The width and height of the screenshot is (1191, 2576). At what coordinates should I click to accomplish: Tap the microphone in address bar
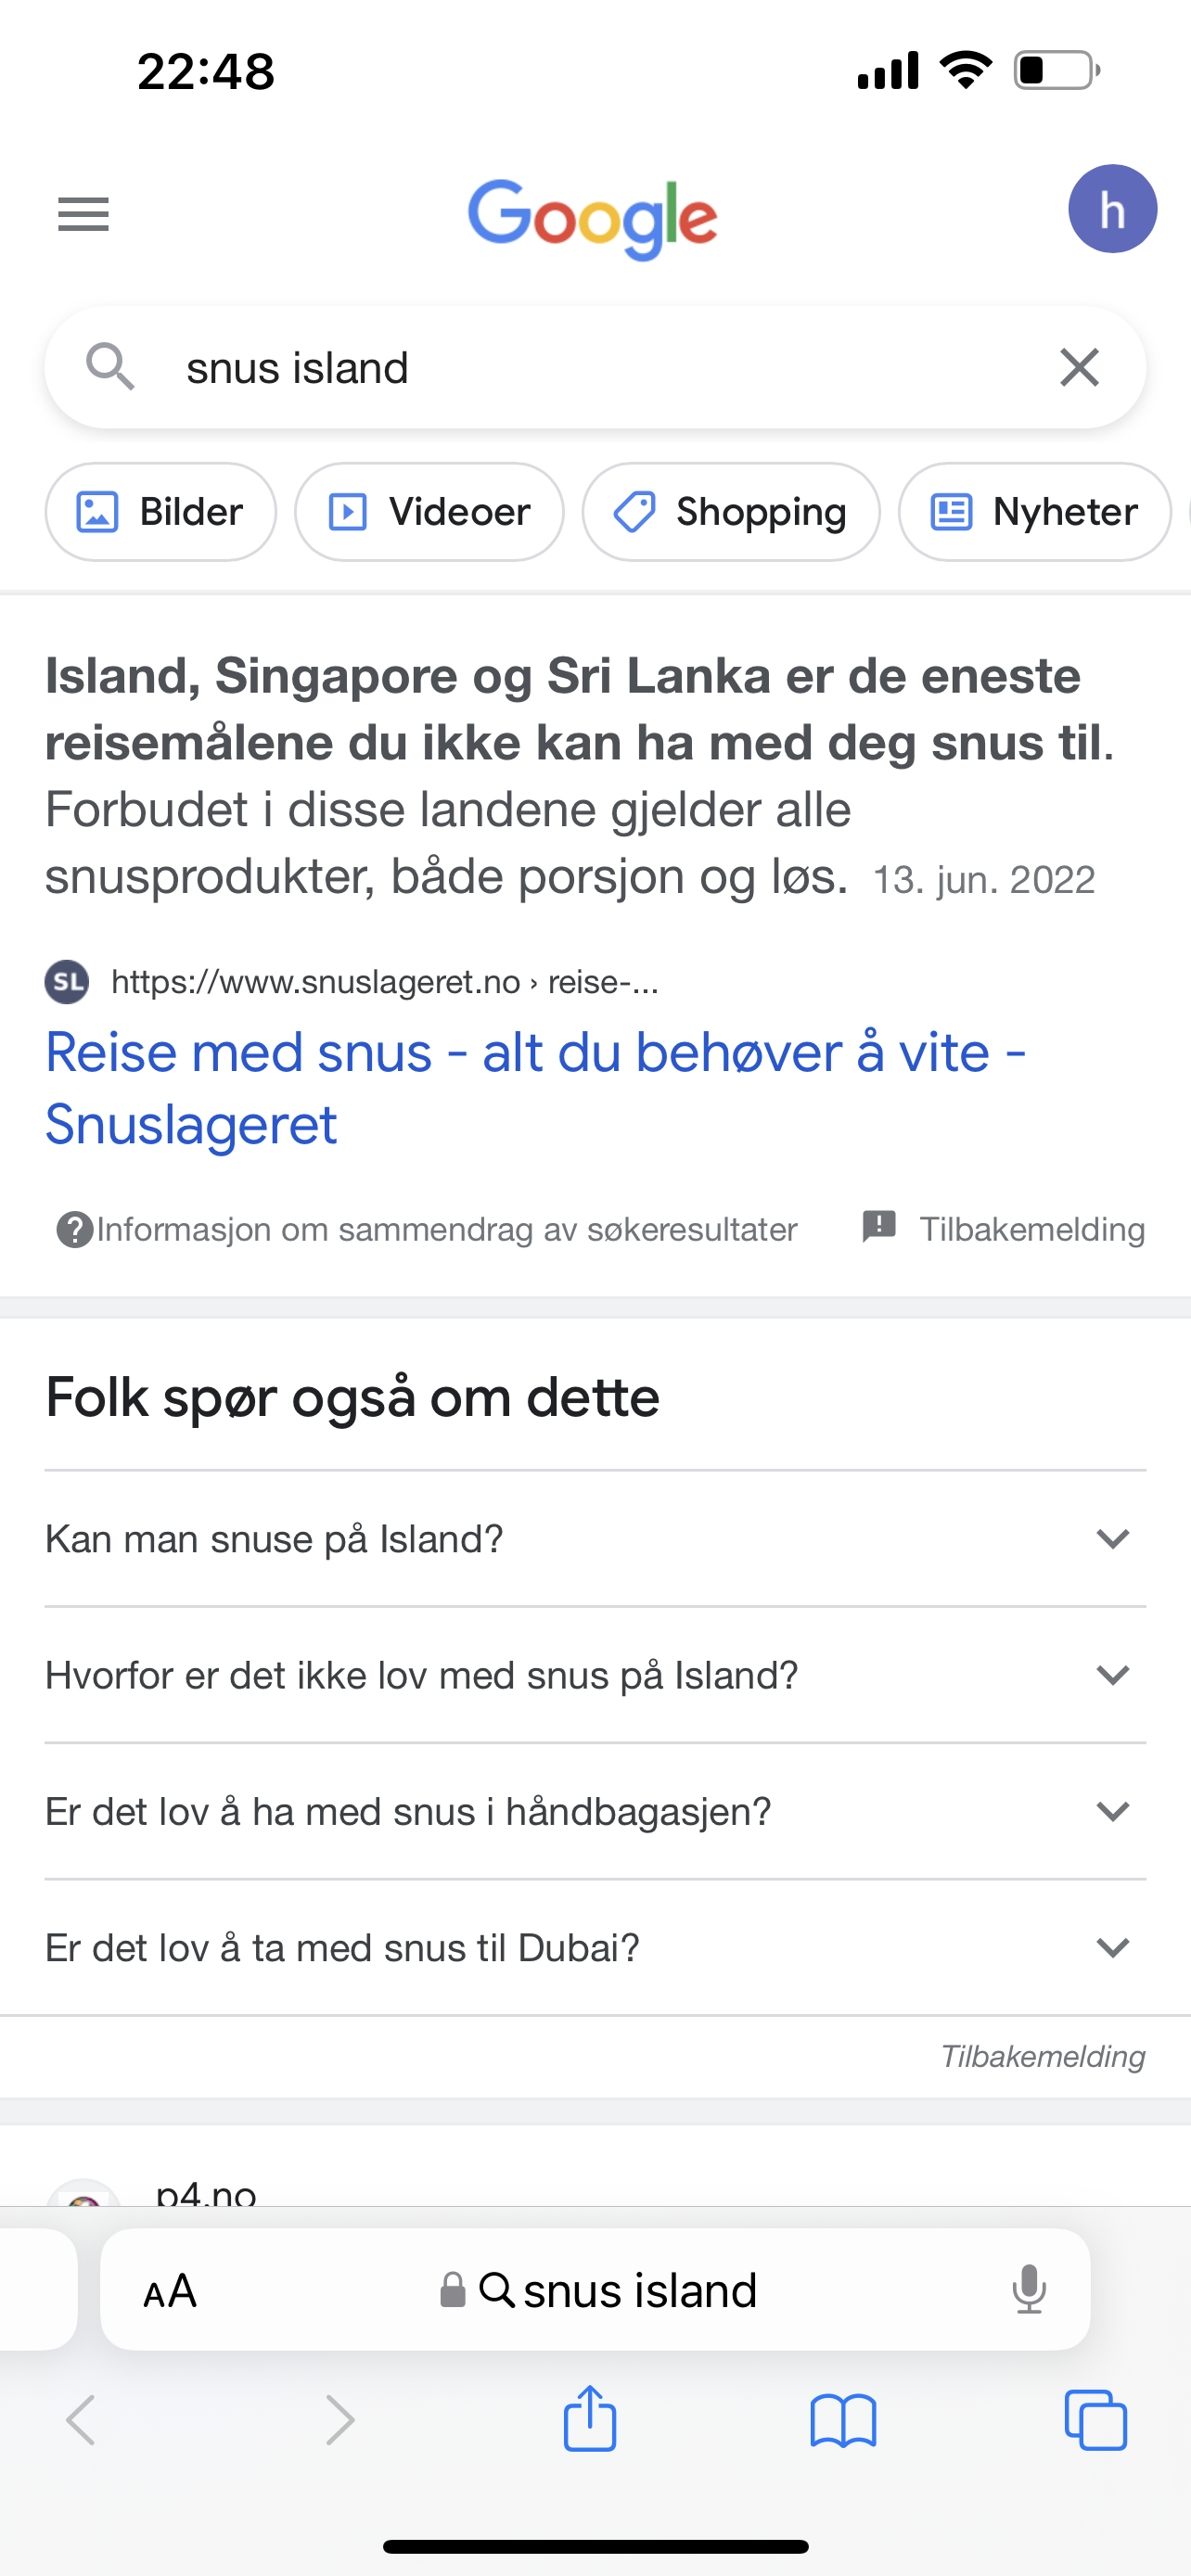(1028, 2290)
